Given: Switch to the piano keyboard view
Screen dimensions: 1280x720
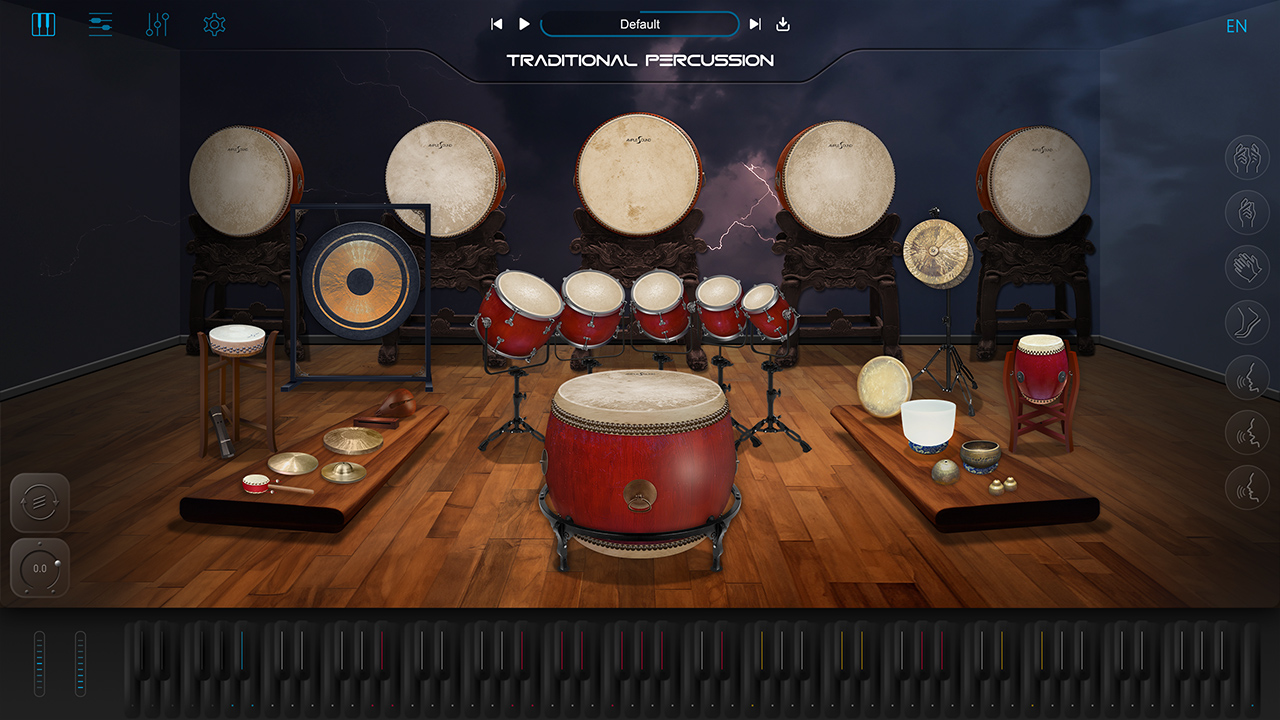Looking at the screenshot, I should coord(43,25).
